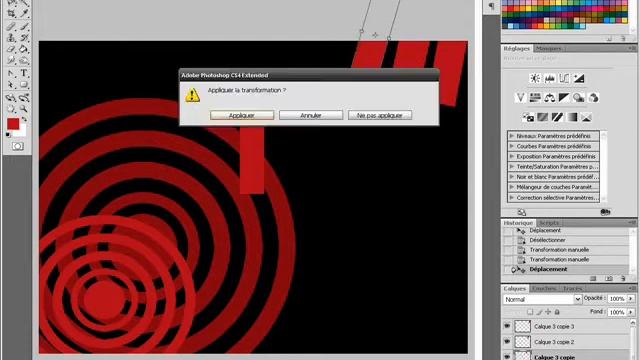640x360 pixels.
Task: Expand Mélangeur de couches presets
Action: pos(511,187)
